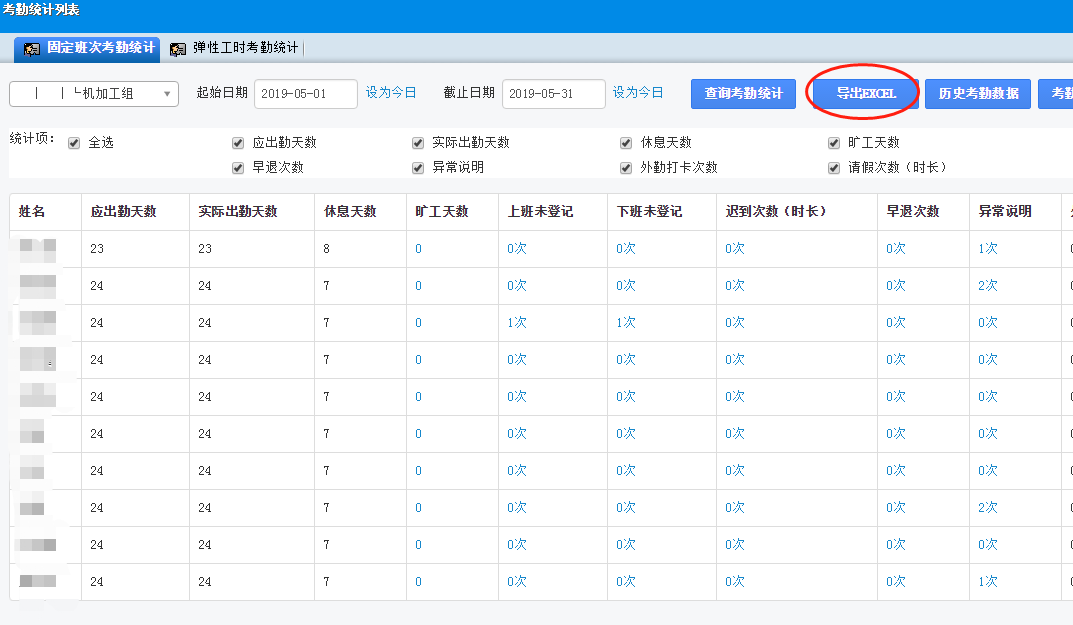The width and height of the screenshot is (1073, 625).
Task: Disable the 外勤打卡次数 checkbox
Action: tap(626, 168)
